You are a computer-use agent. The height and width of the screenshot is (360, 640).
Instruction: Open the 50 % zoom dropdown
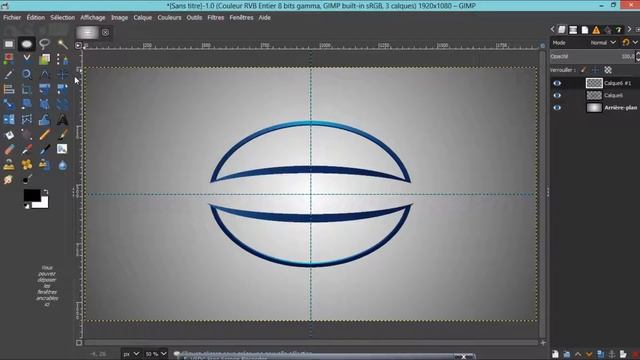tap(156, 354)
